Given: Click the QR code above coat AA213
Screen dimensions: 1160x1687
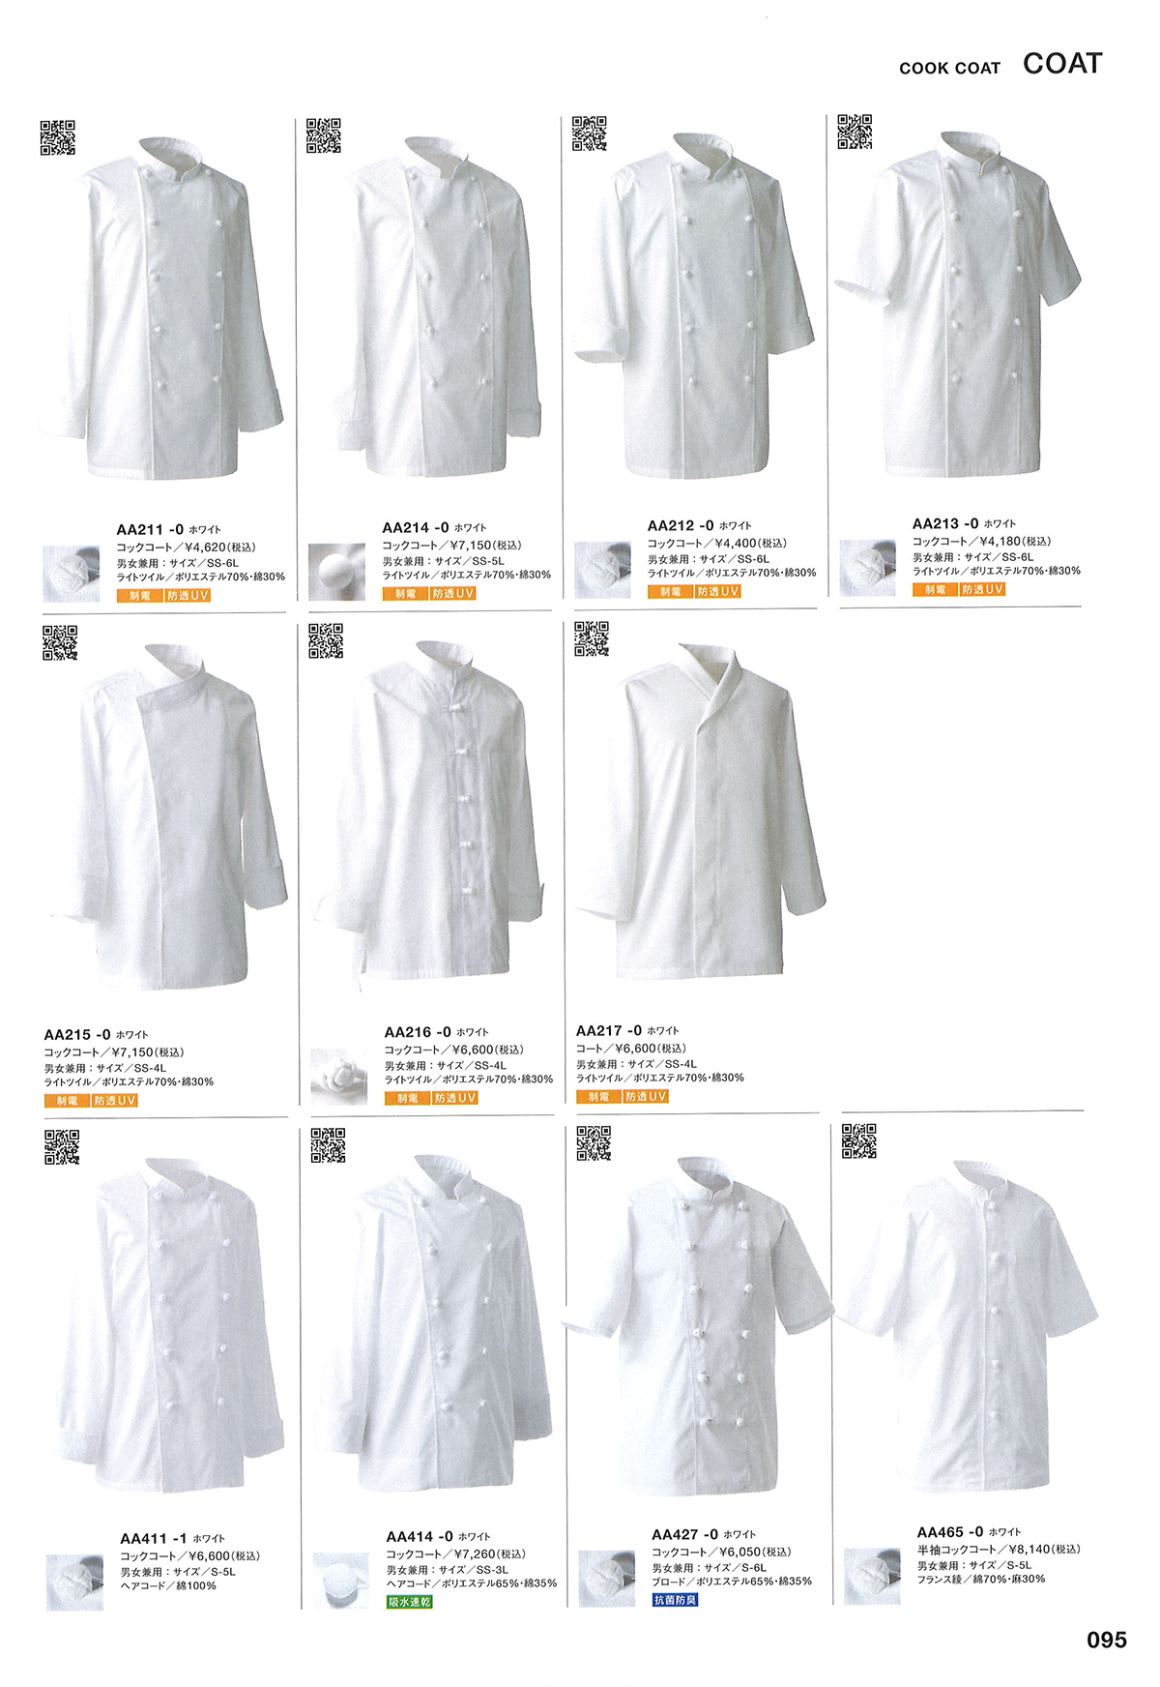Looking at the screenshot, I should coord(854,132).
